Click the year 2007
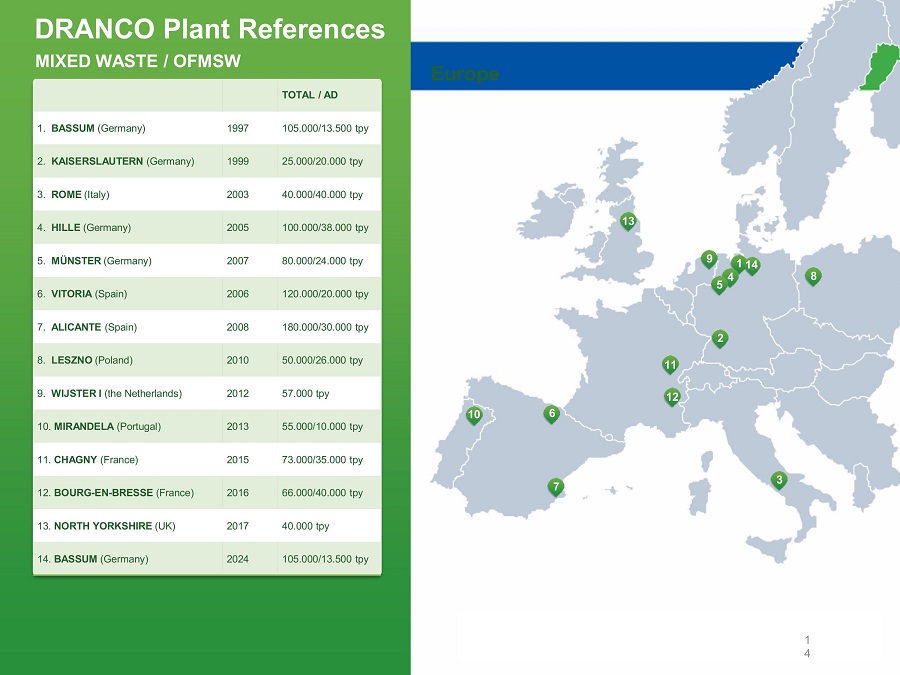Image resolution: width=900 pixels, height=675 pixels. tap(238, 261)
